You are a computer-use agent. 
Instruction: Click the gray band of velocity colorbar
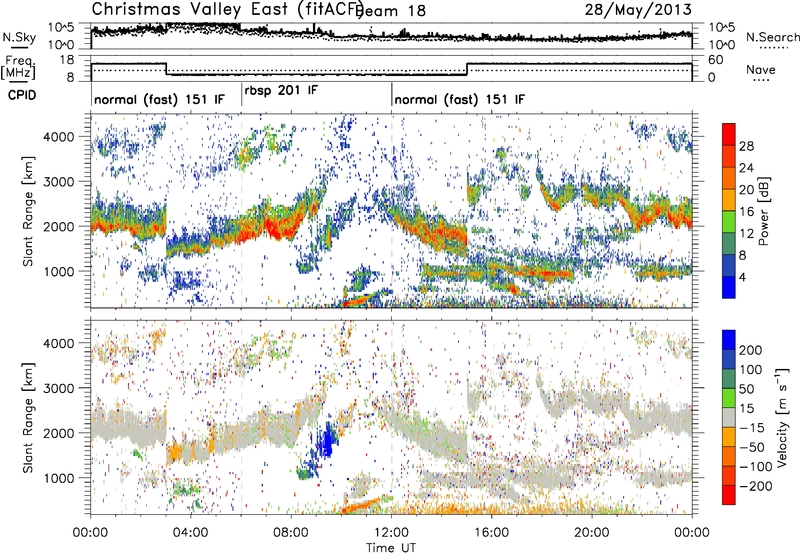pyautogui.click(x=729, y=417)
